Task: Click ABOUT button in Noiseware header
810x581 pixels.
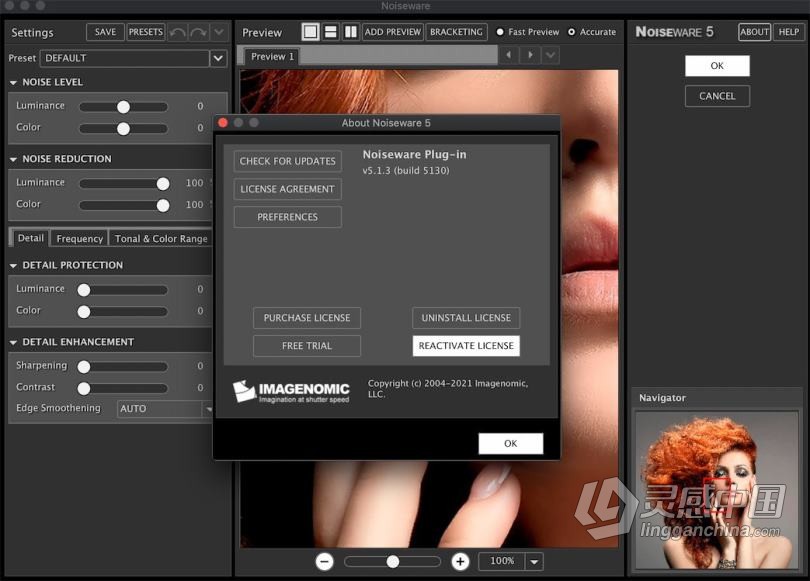Action: click(x=754, y=32)
